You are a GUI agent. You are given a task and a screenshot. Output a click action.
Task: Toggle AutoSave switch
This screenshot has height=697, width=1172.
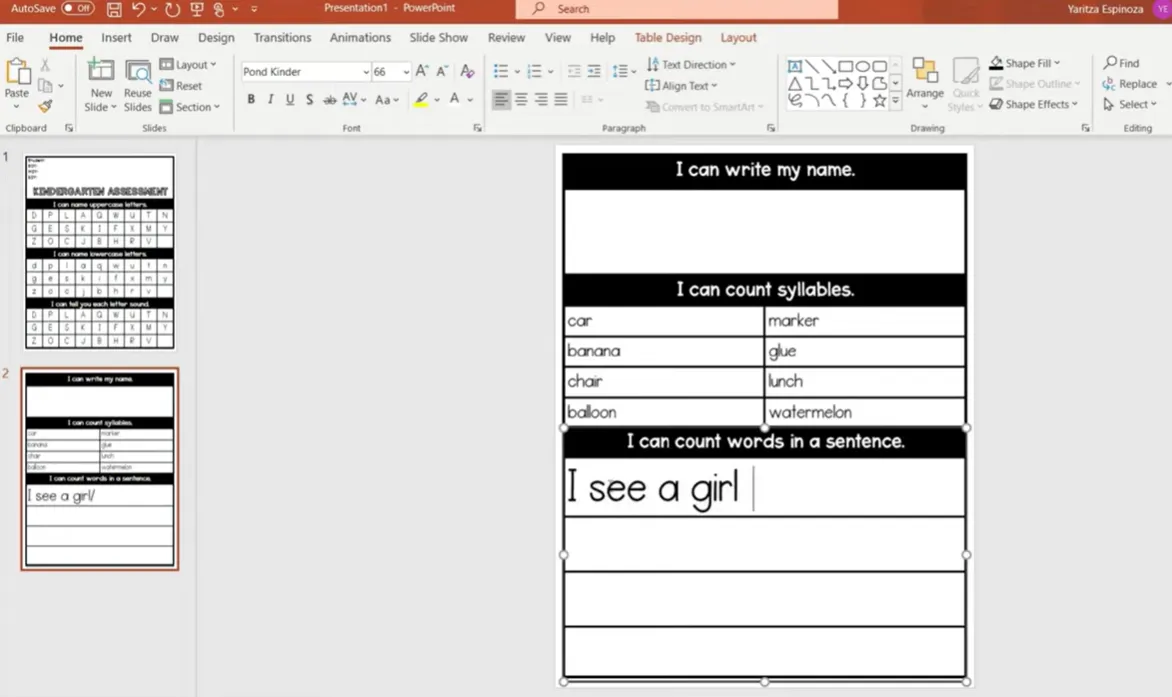pos(77,8)
